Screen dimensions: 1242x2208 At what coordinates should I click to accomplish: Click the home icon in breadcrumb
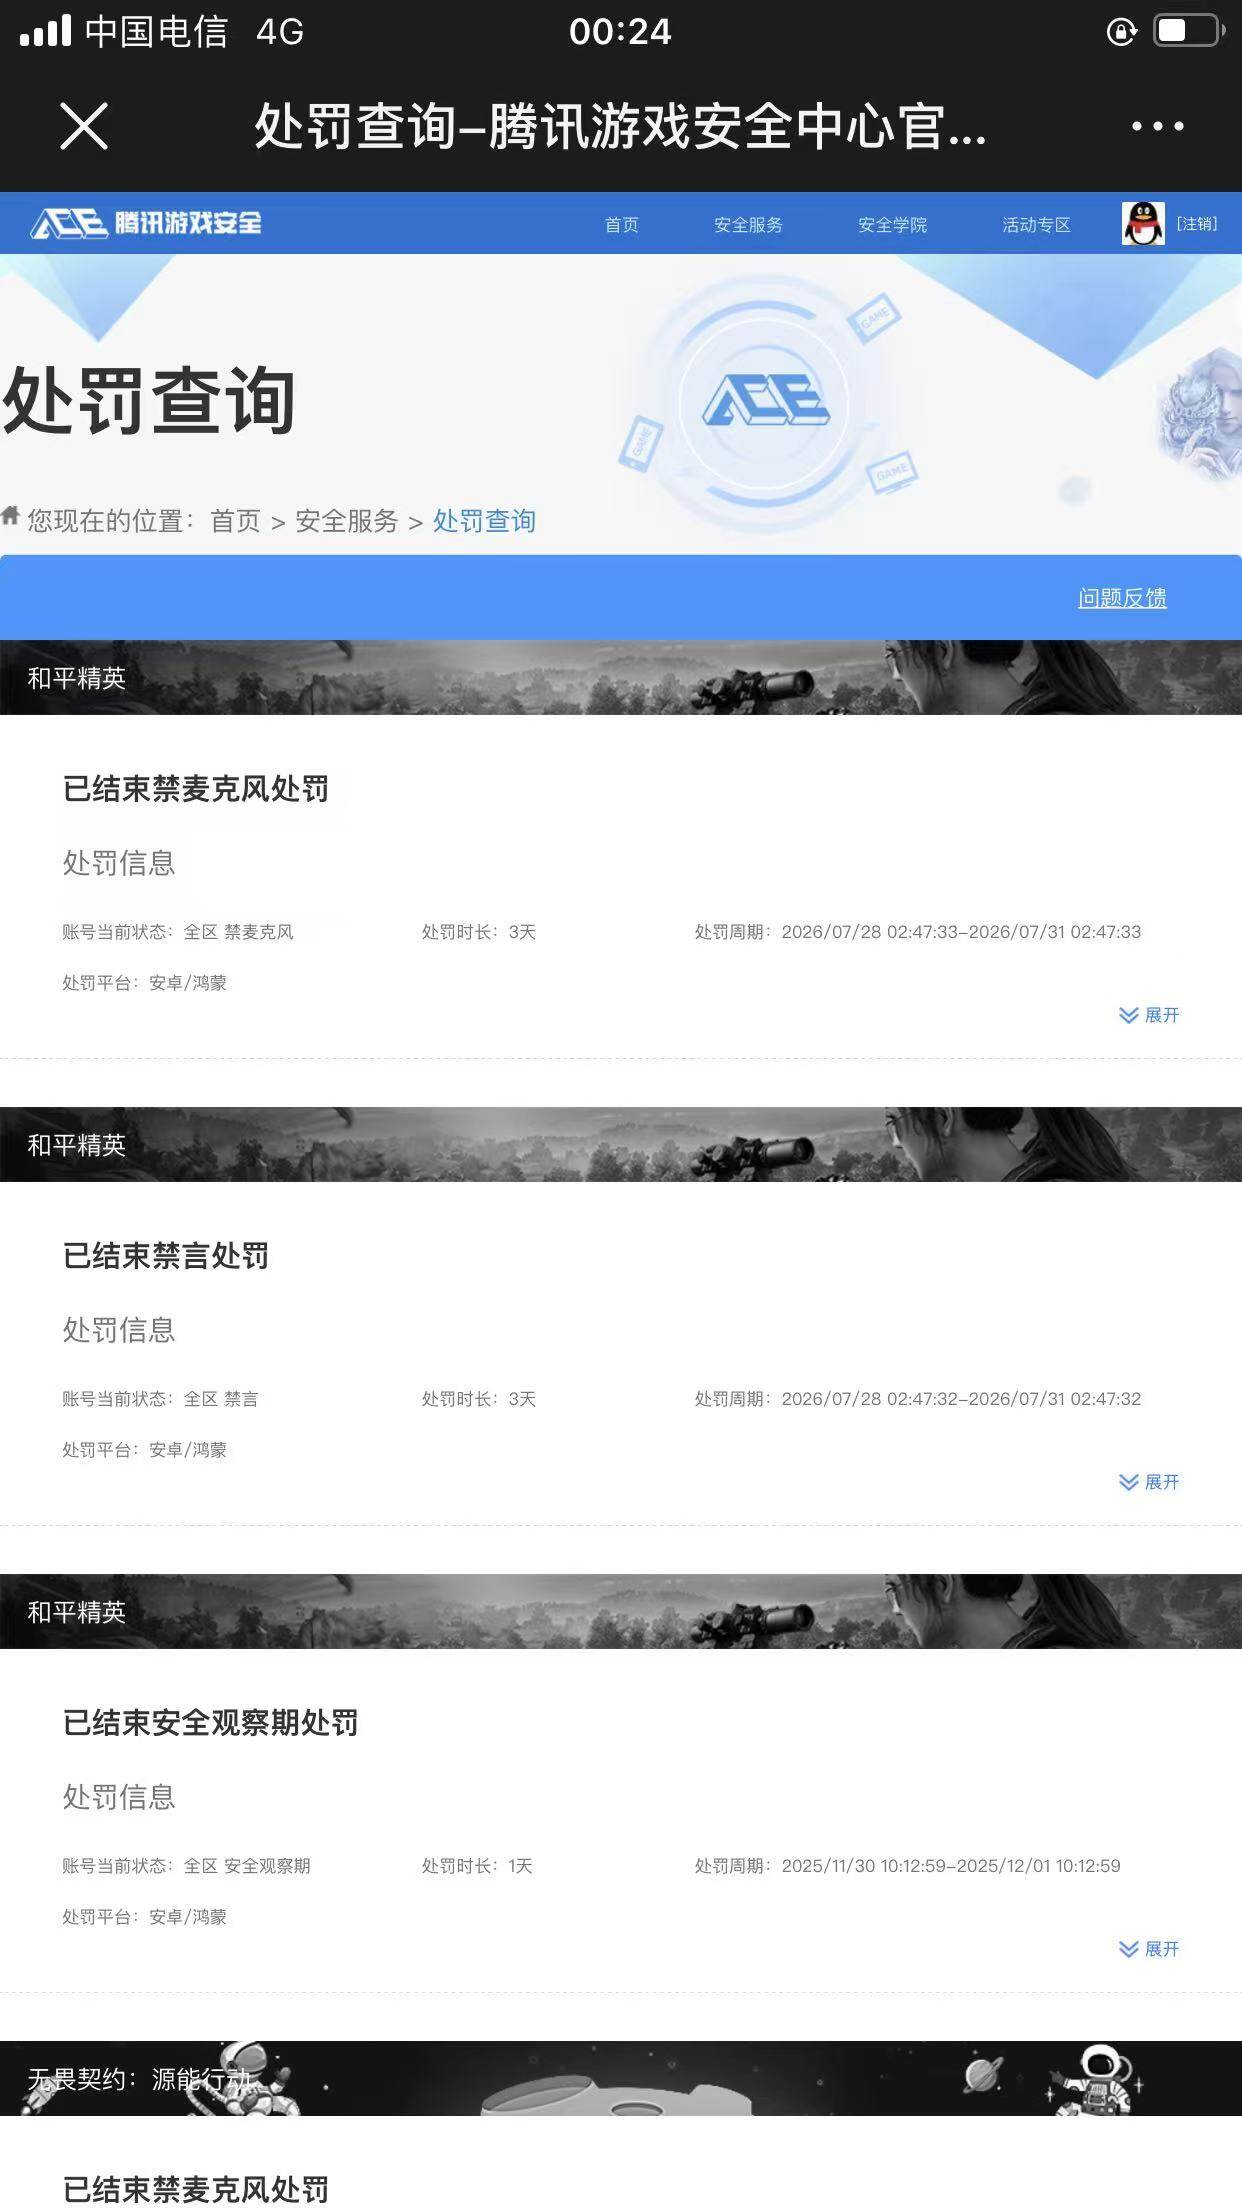(x=11, y=516)
